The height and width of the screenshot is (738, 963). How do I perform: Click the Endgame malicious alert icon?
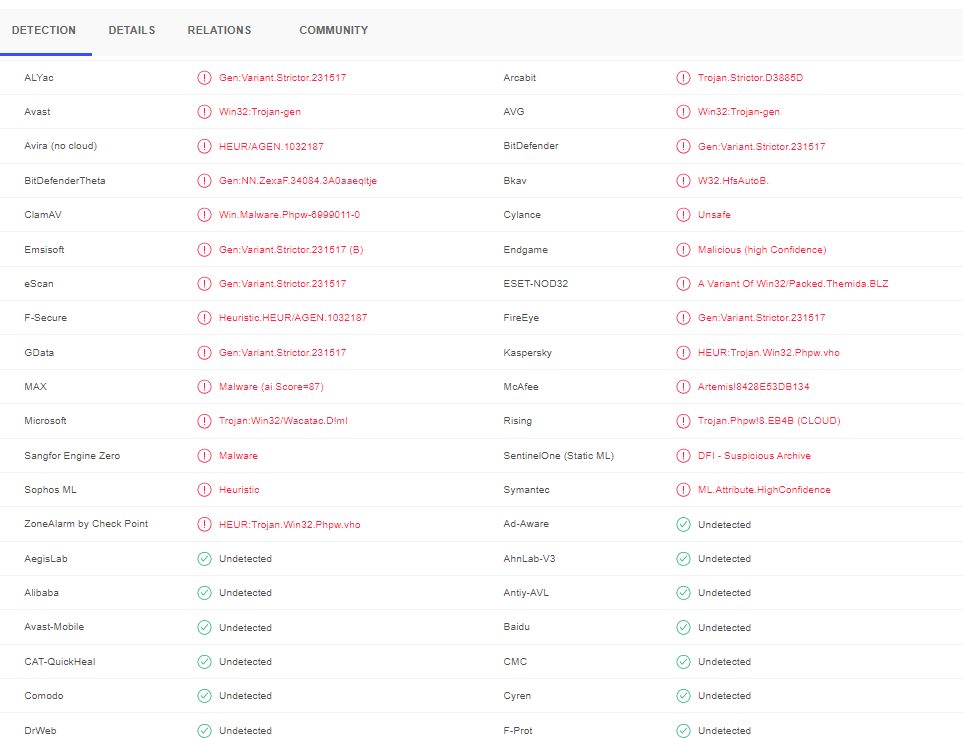coord(683,250)
